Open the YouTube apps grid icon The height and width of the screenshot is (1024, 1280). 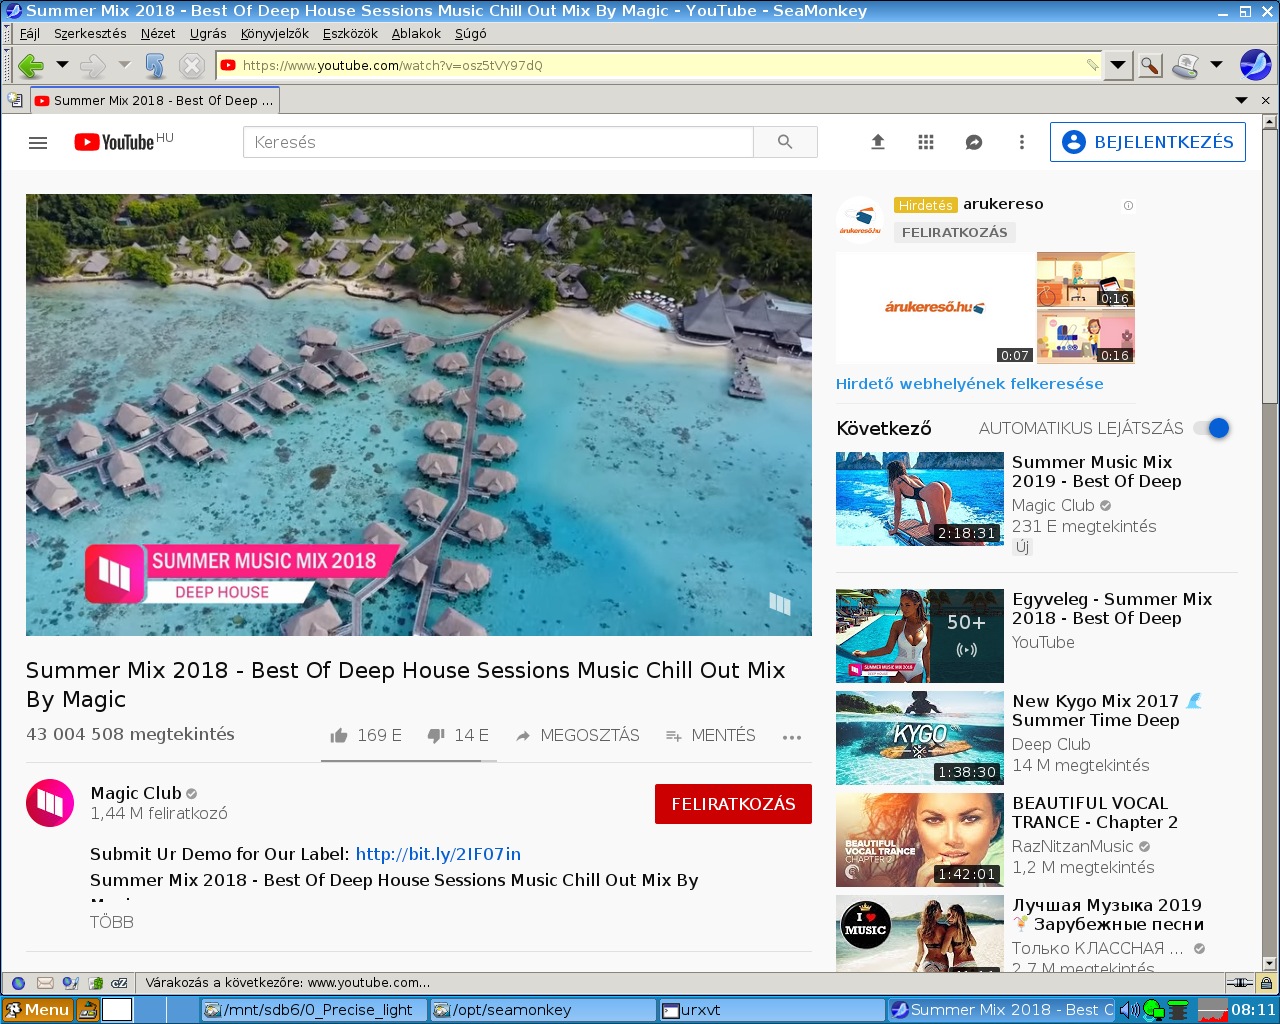926,142
